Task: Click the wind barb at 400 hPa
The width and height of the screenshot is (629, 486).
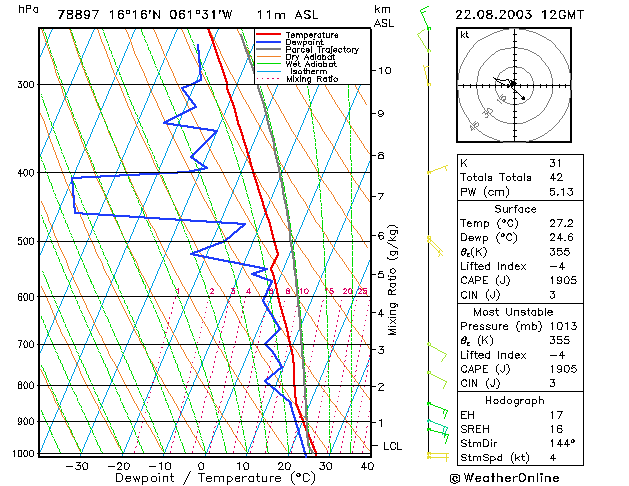Action: 437,169
